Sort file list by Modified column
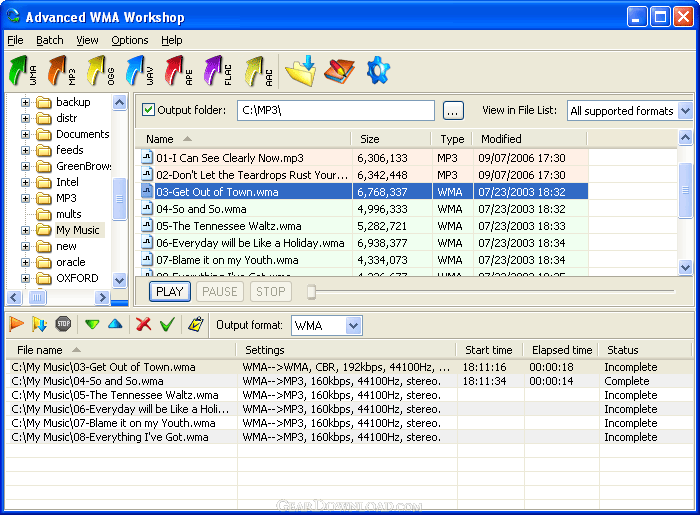Viewport: 700px width, 515px height. coord(529,139)
